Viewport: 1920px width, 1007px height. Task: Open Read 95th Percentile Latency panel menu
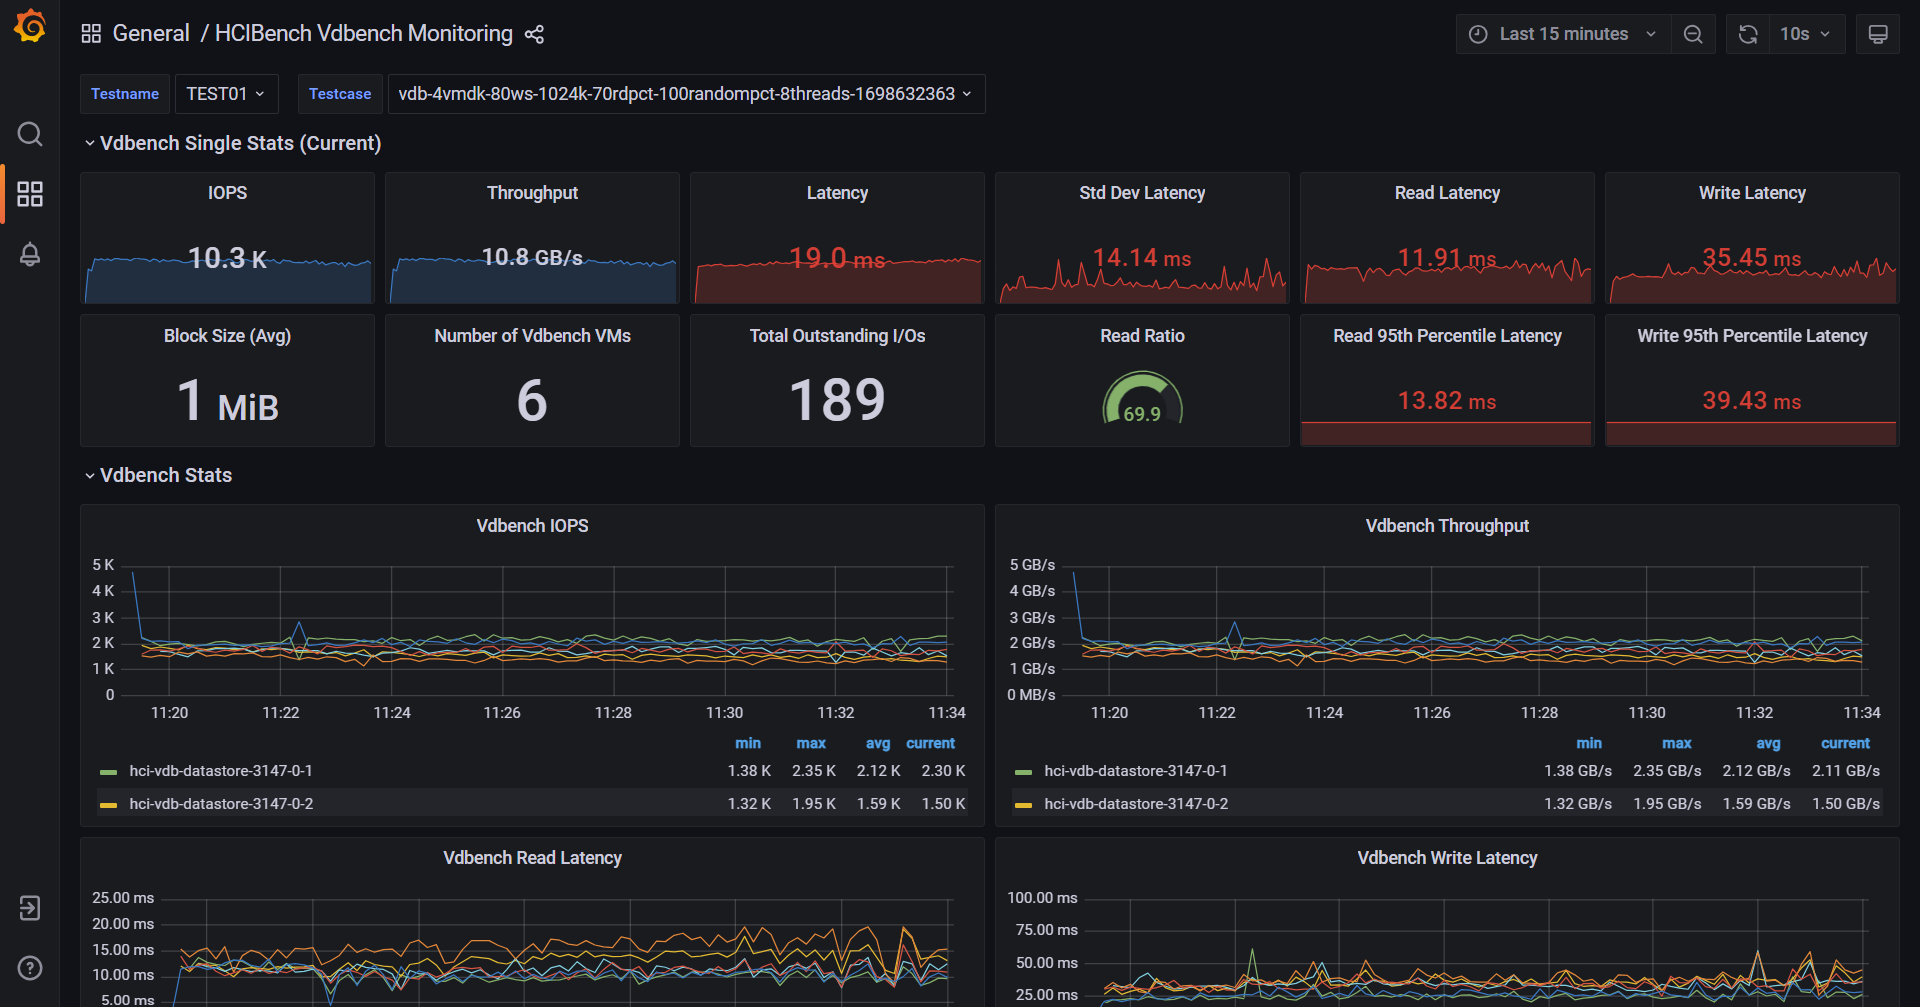coord(1447,336)
